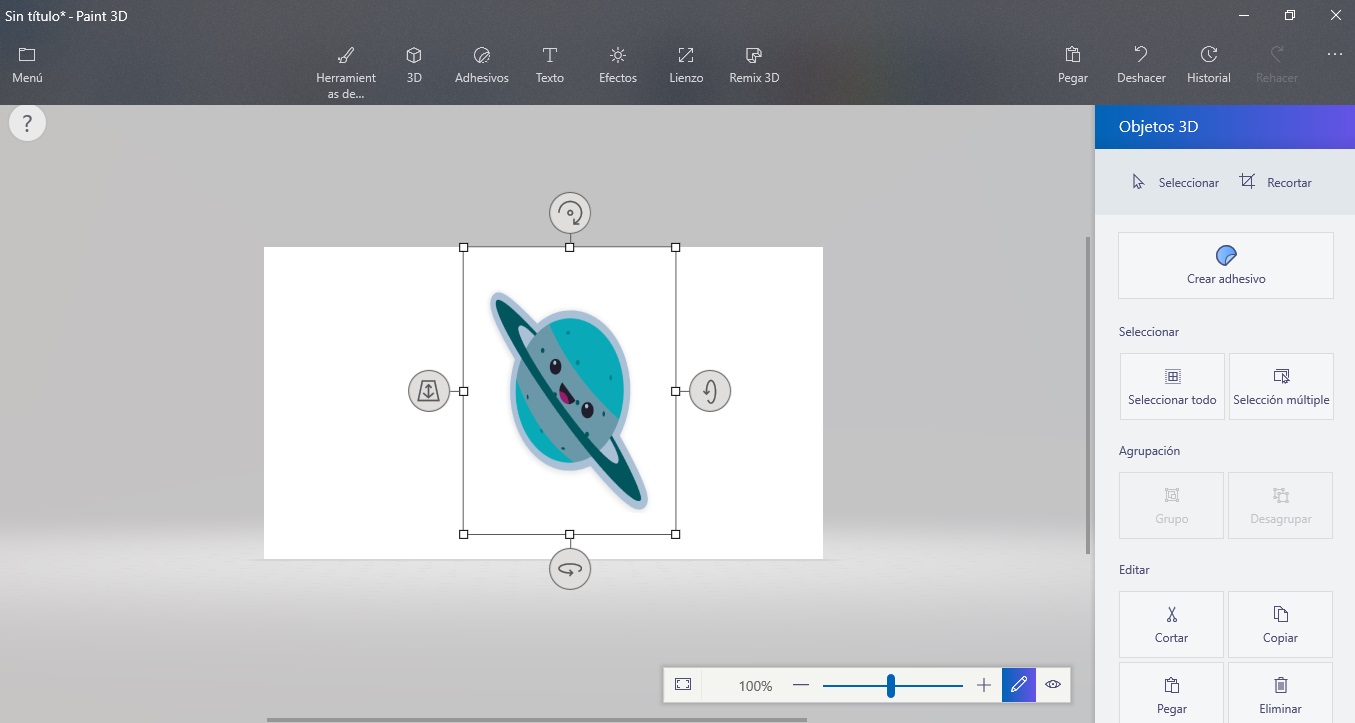The height and width of the screenshot is (723, 1355).
Task: Open the Efectos panel
Action: click(617, 64)
